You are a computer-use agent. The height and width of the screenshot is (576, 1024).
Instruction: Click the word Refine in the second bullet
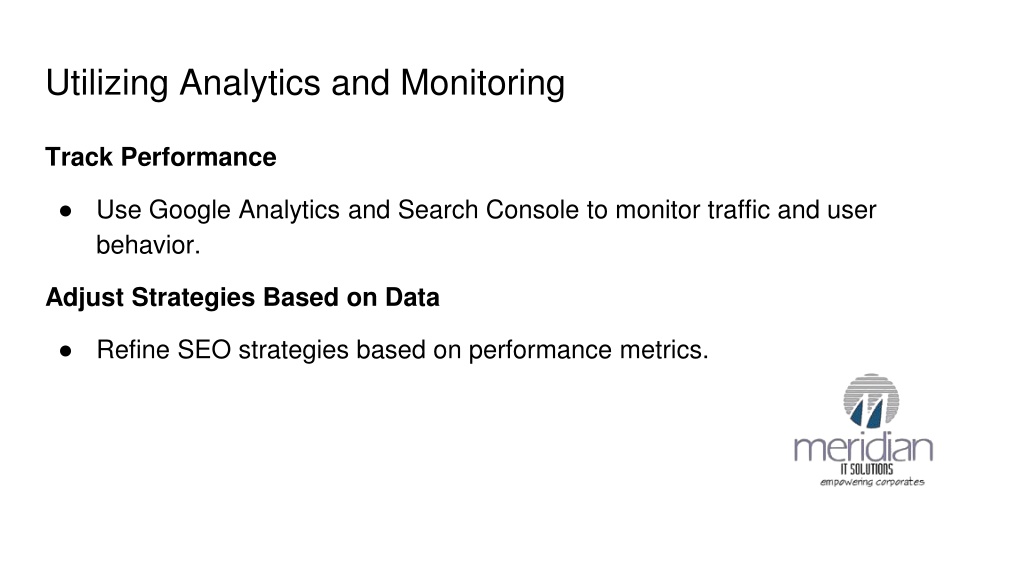tap(133, 350)
